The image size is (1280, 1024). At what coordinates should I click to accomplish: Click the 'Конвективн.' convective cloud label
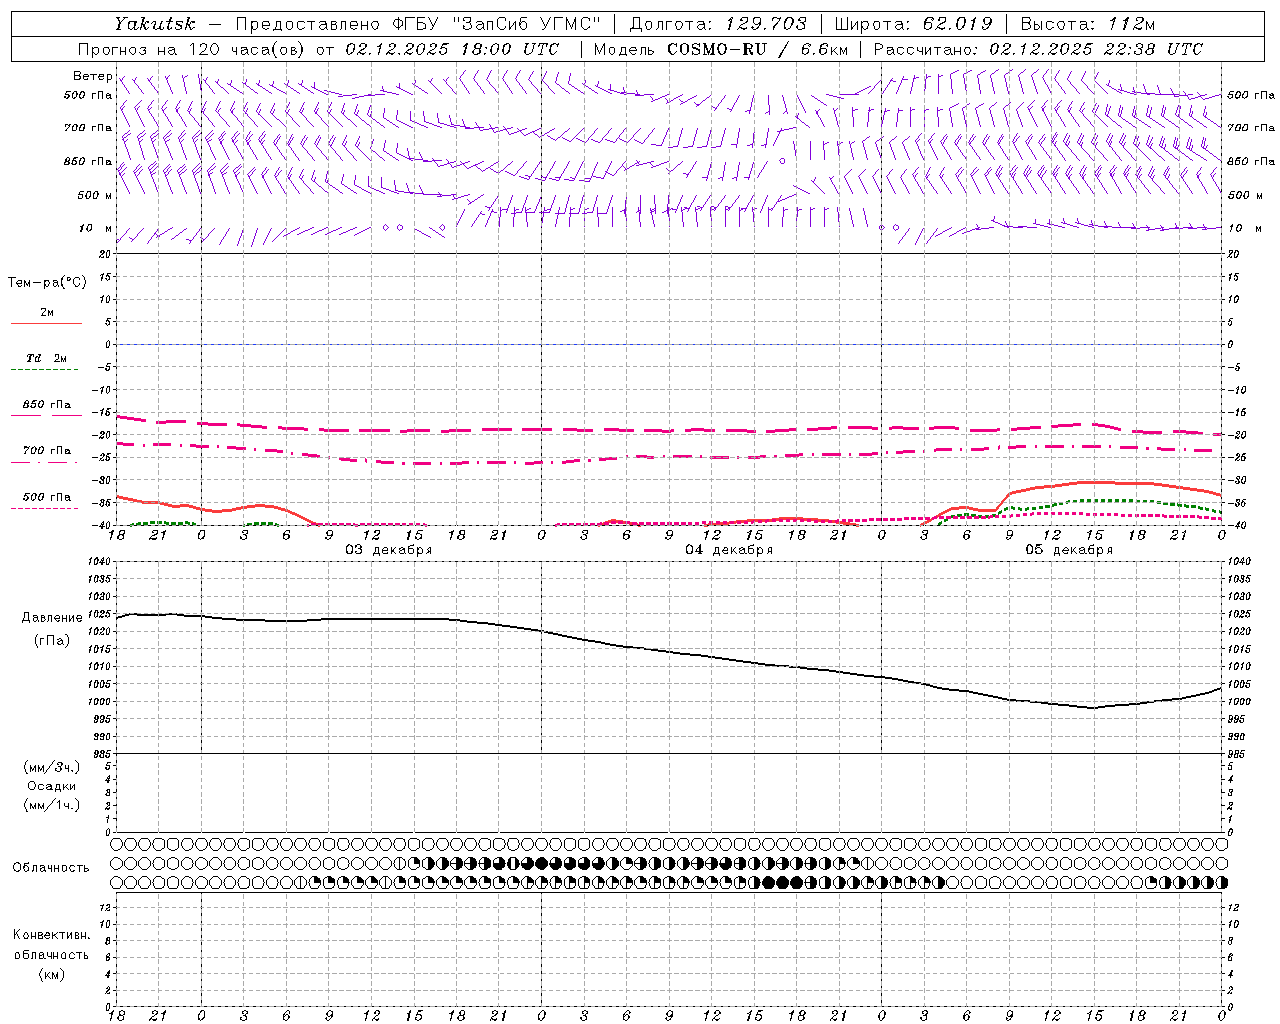tap(51, 935)
